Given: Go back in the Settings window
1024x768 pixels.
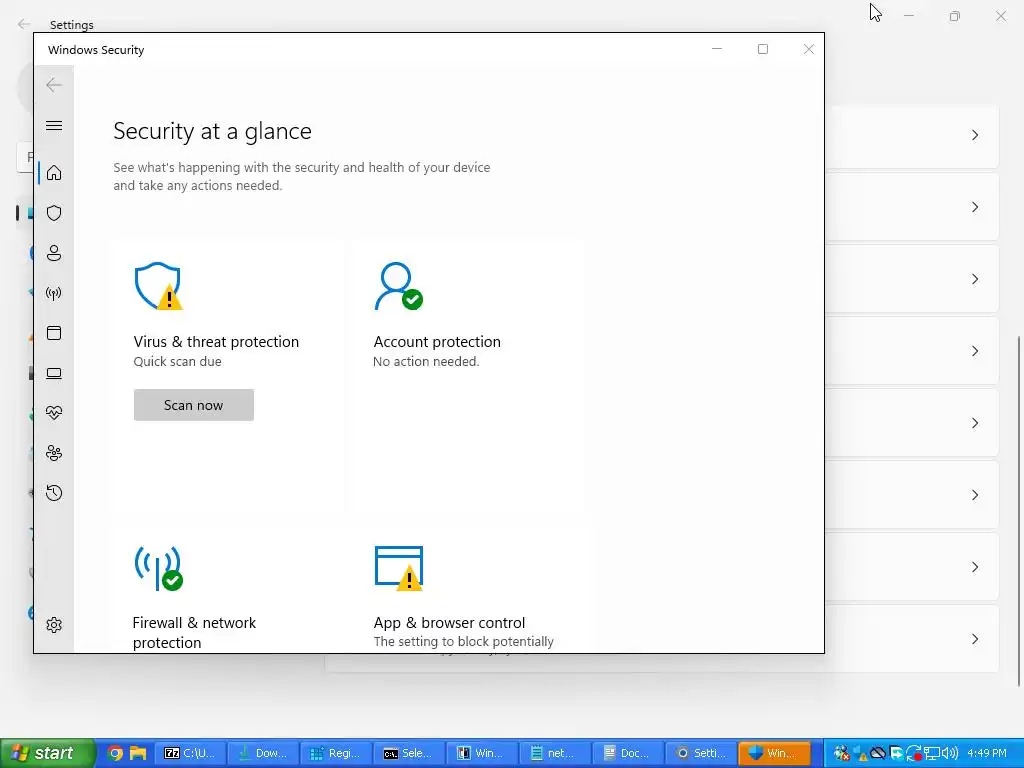Looking at the screenshot, I should click(24, 24).
